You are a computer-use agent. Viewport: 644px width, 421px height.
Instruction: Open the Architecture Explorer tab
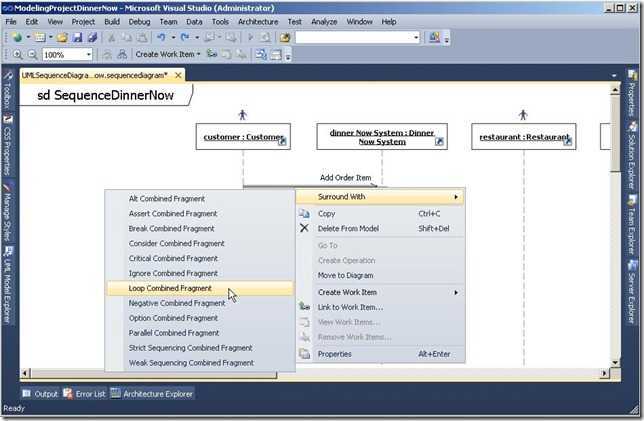pyautogui.click(x=152, y=394)
